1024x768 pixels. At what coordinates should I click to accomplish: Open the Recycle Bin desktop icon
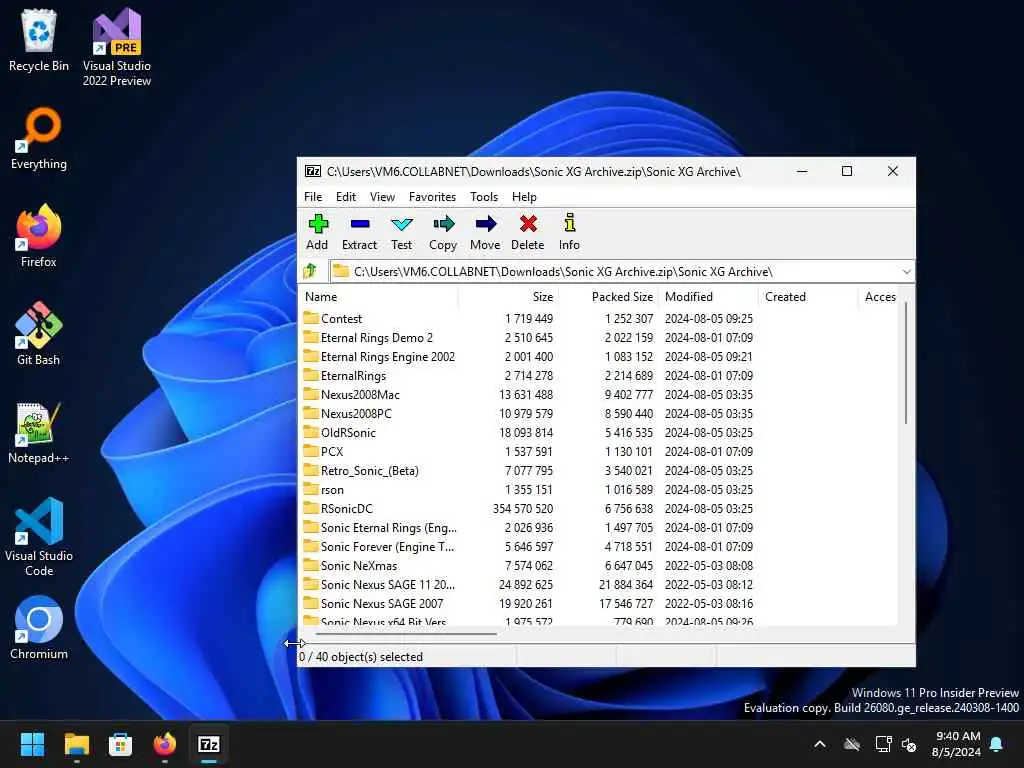pos(39,40)
